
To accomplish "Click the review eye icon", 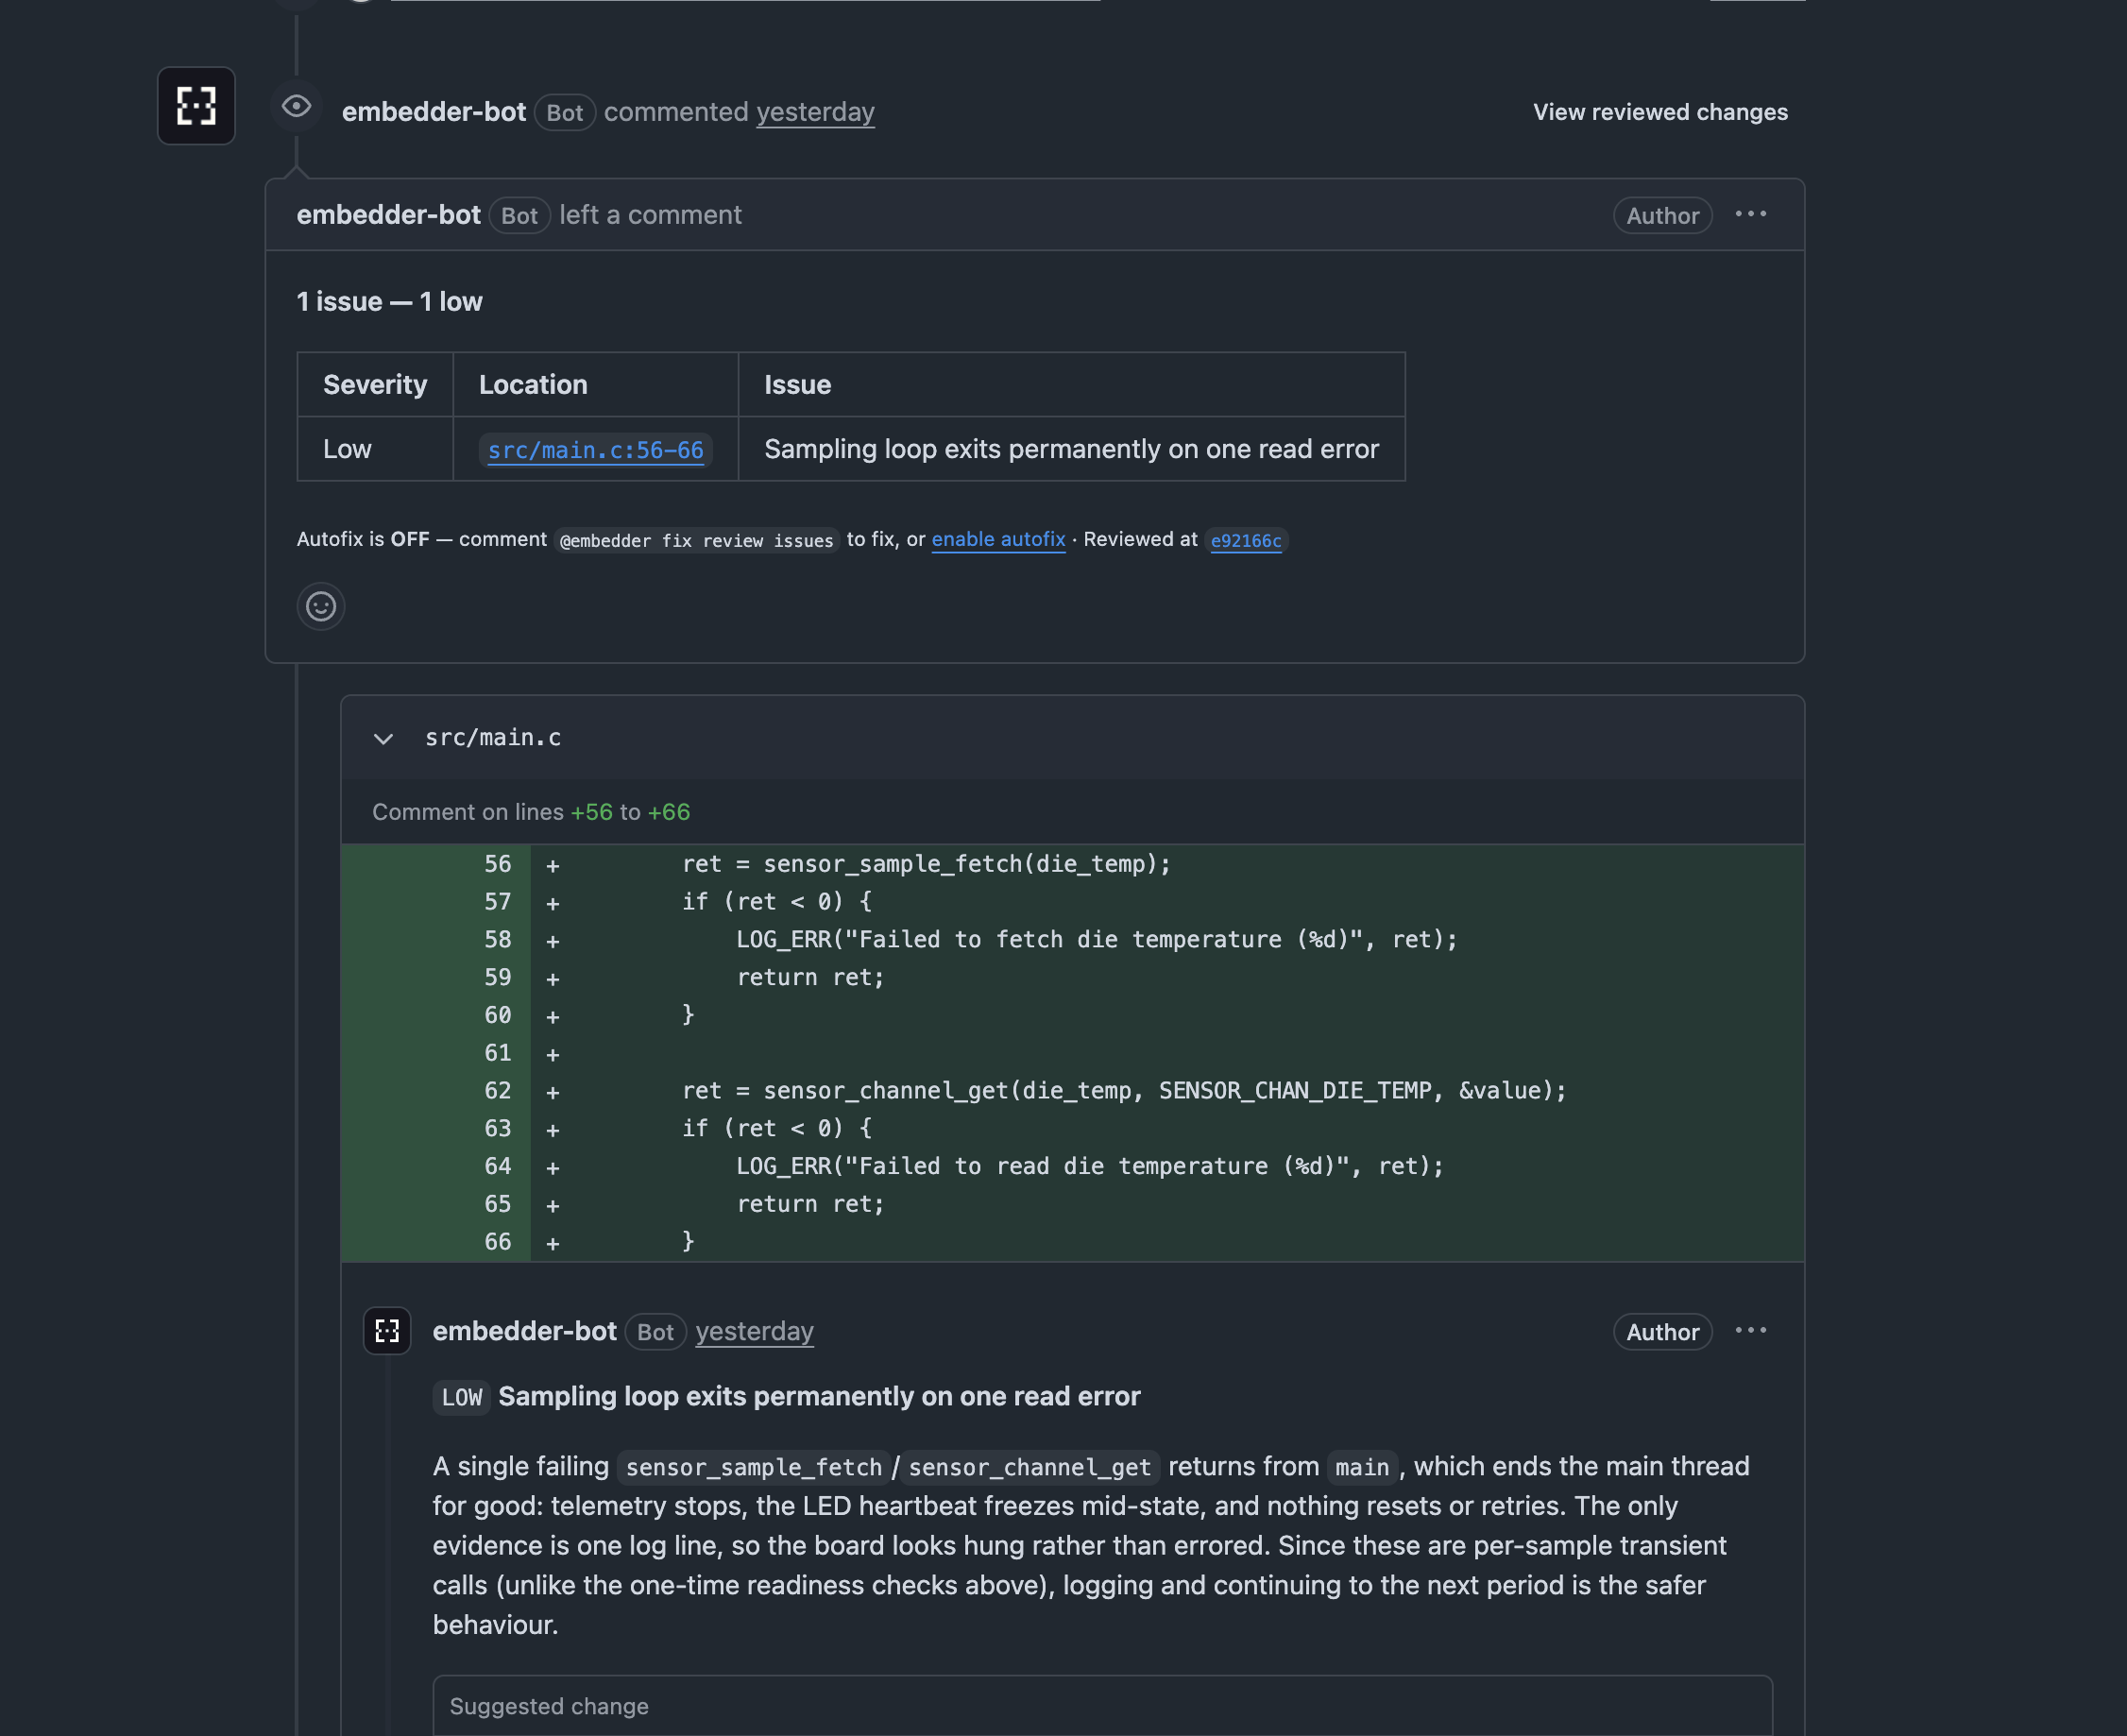I will [x=297, y=106].
